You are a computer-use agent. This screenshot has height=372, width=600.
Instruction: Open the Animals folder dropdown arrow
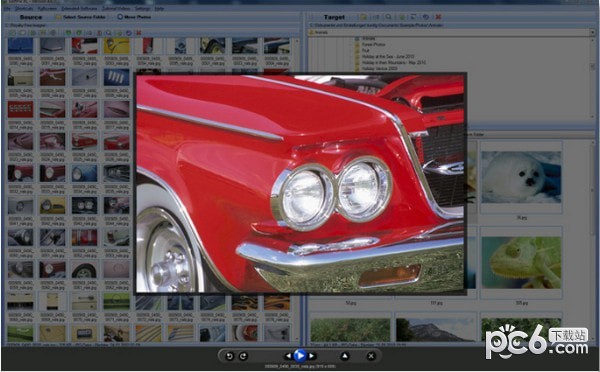pos(592,33)
